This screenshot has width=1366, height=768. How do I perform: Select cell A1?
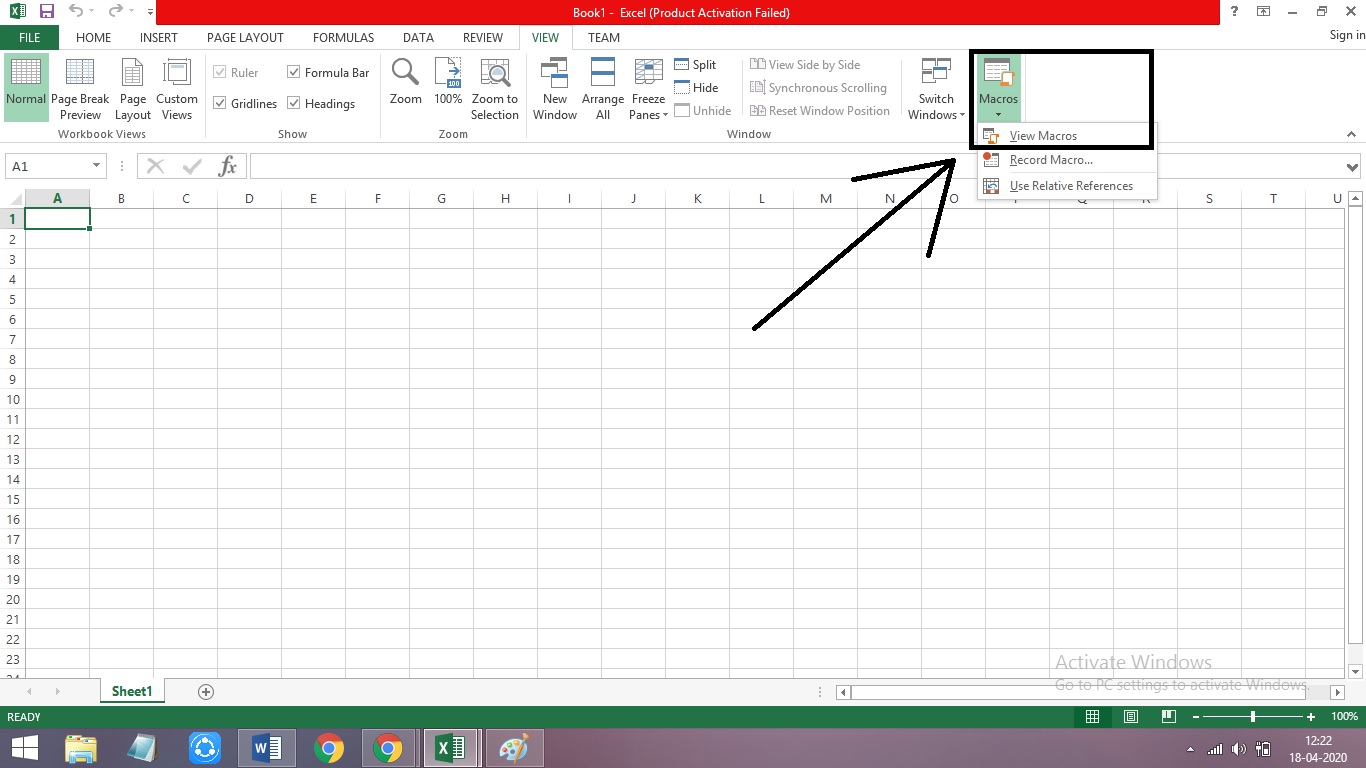click(x=57, y=218)
